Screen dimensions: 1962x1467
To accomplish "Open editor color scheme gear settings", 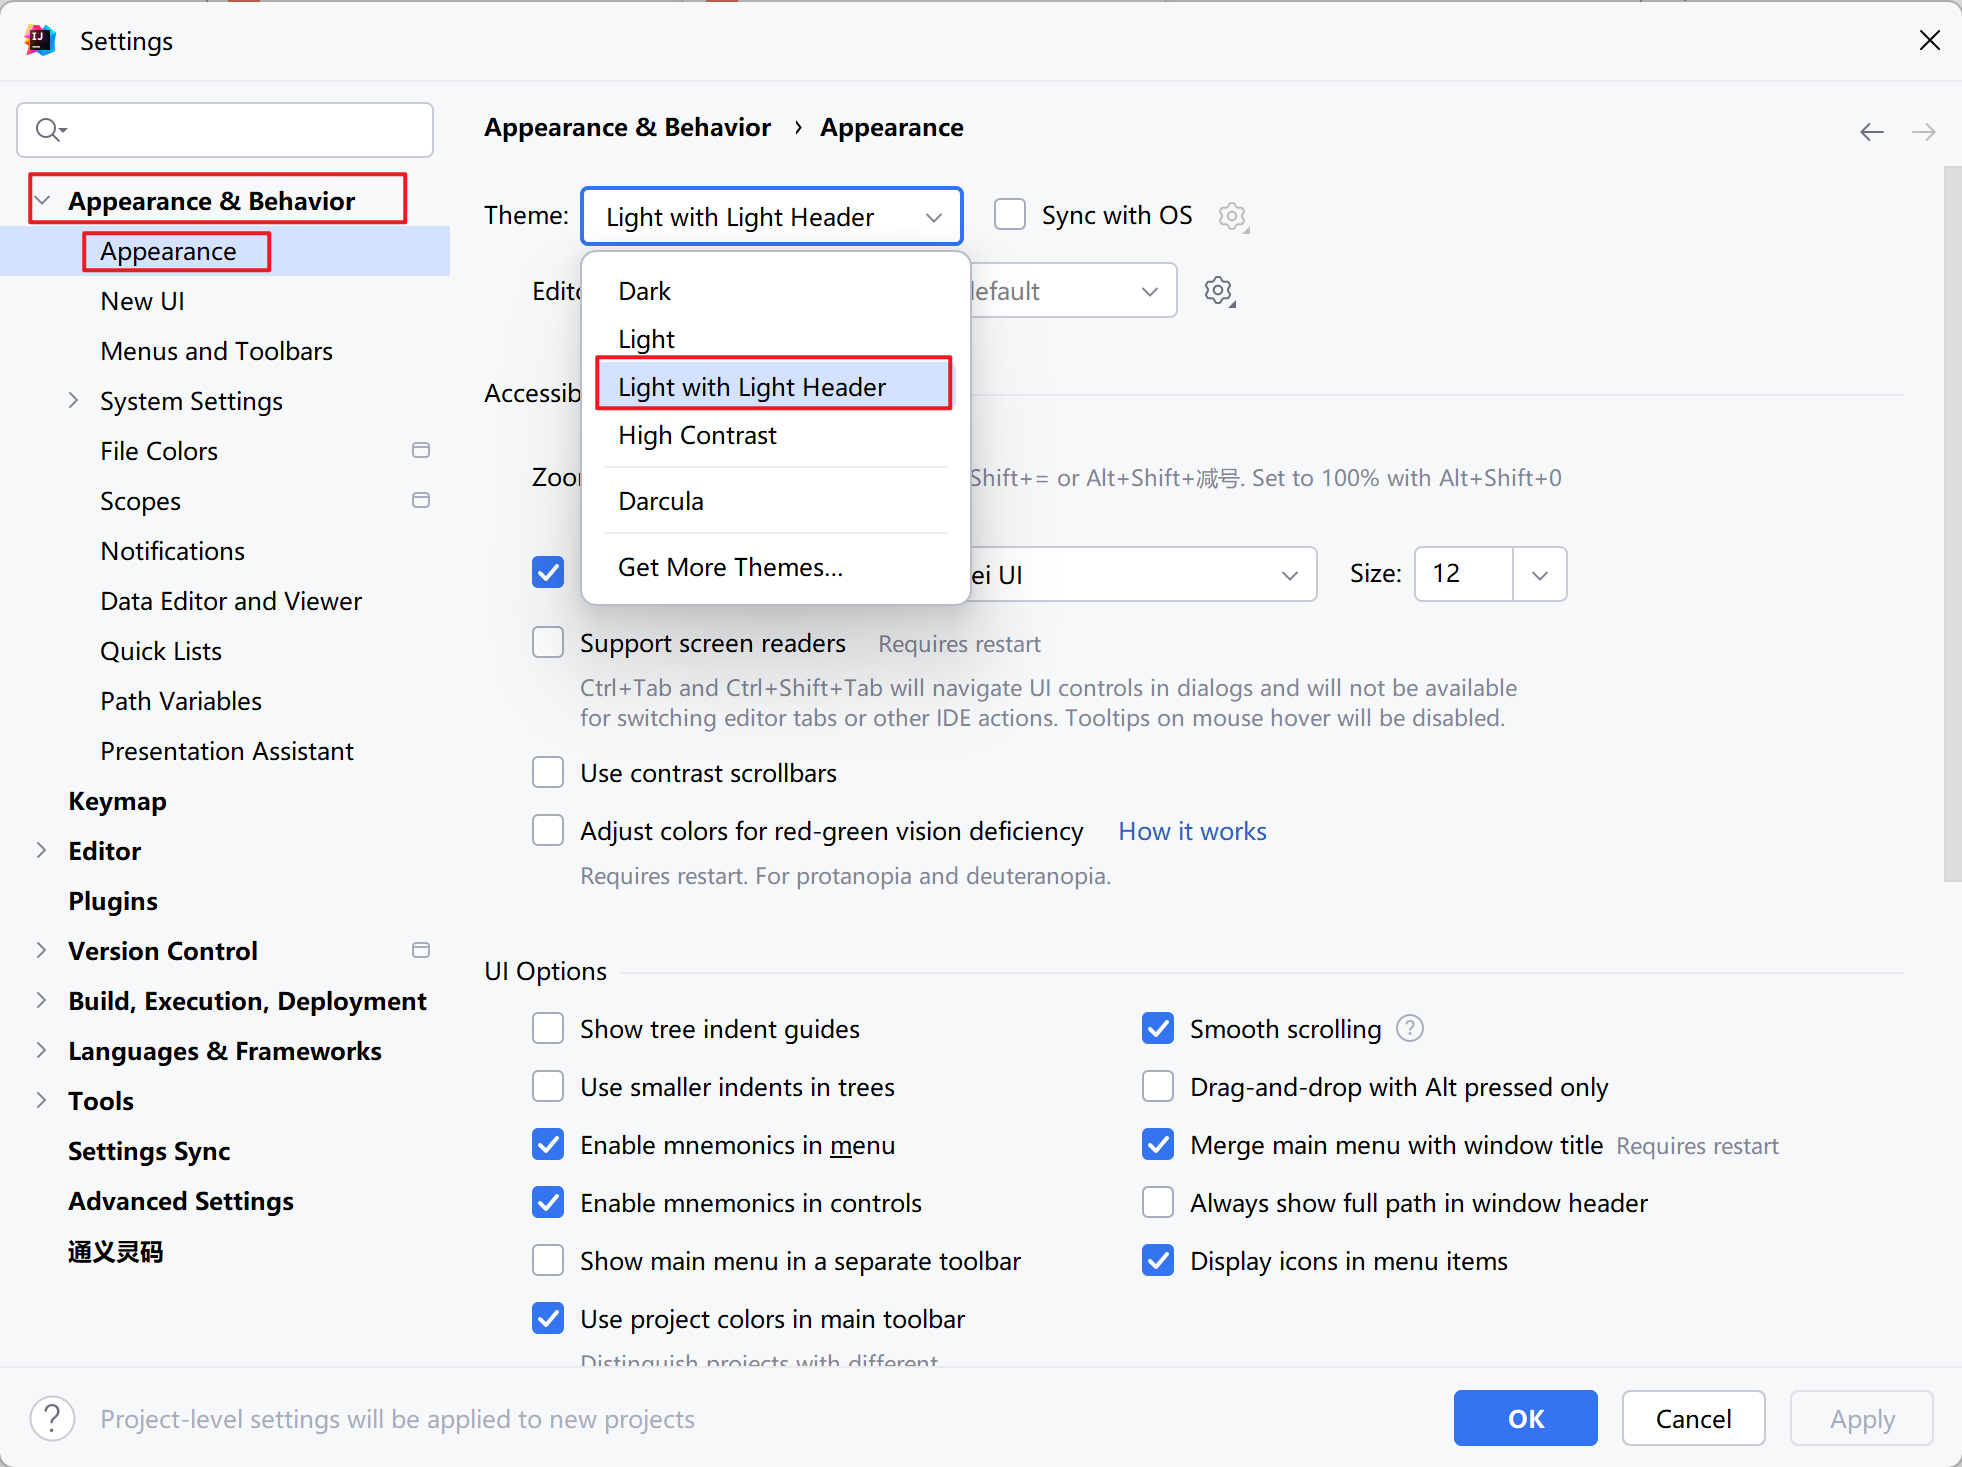I will (1219, 291).
